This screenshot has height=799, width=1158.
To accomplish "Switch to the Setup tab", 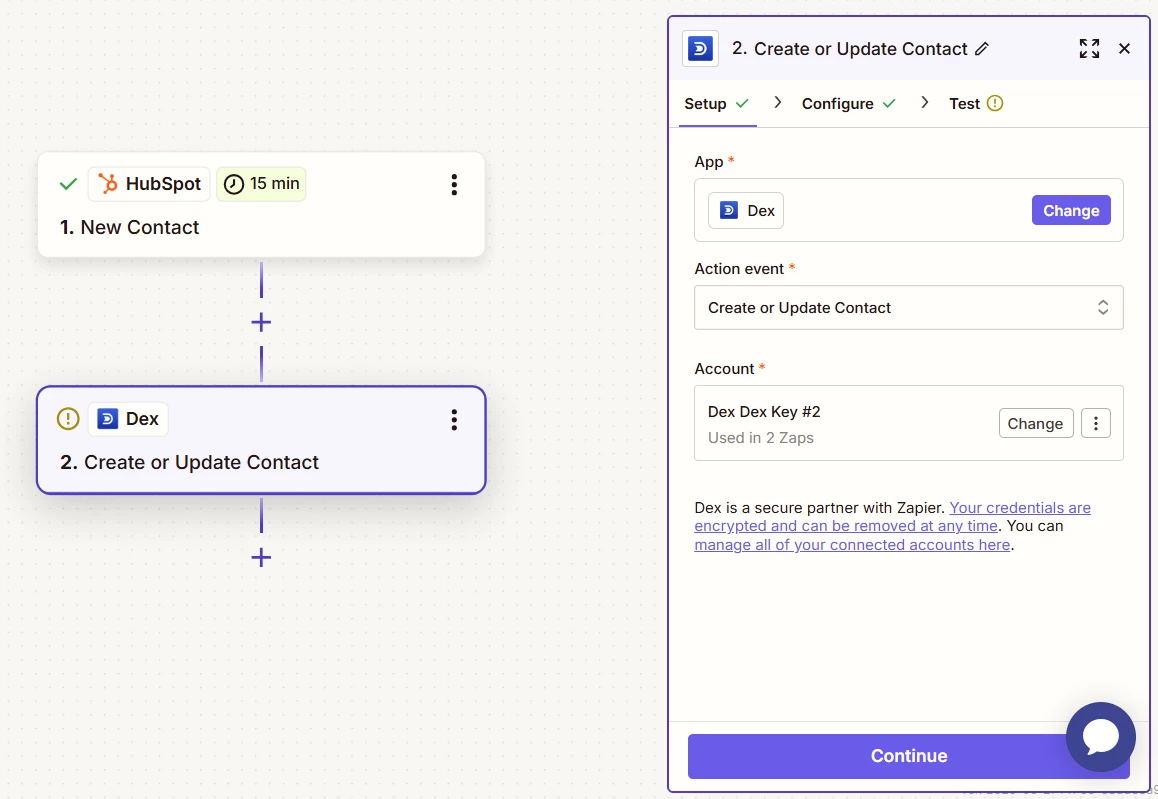I will click(x=716, y=104).
